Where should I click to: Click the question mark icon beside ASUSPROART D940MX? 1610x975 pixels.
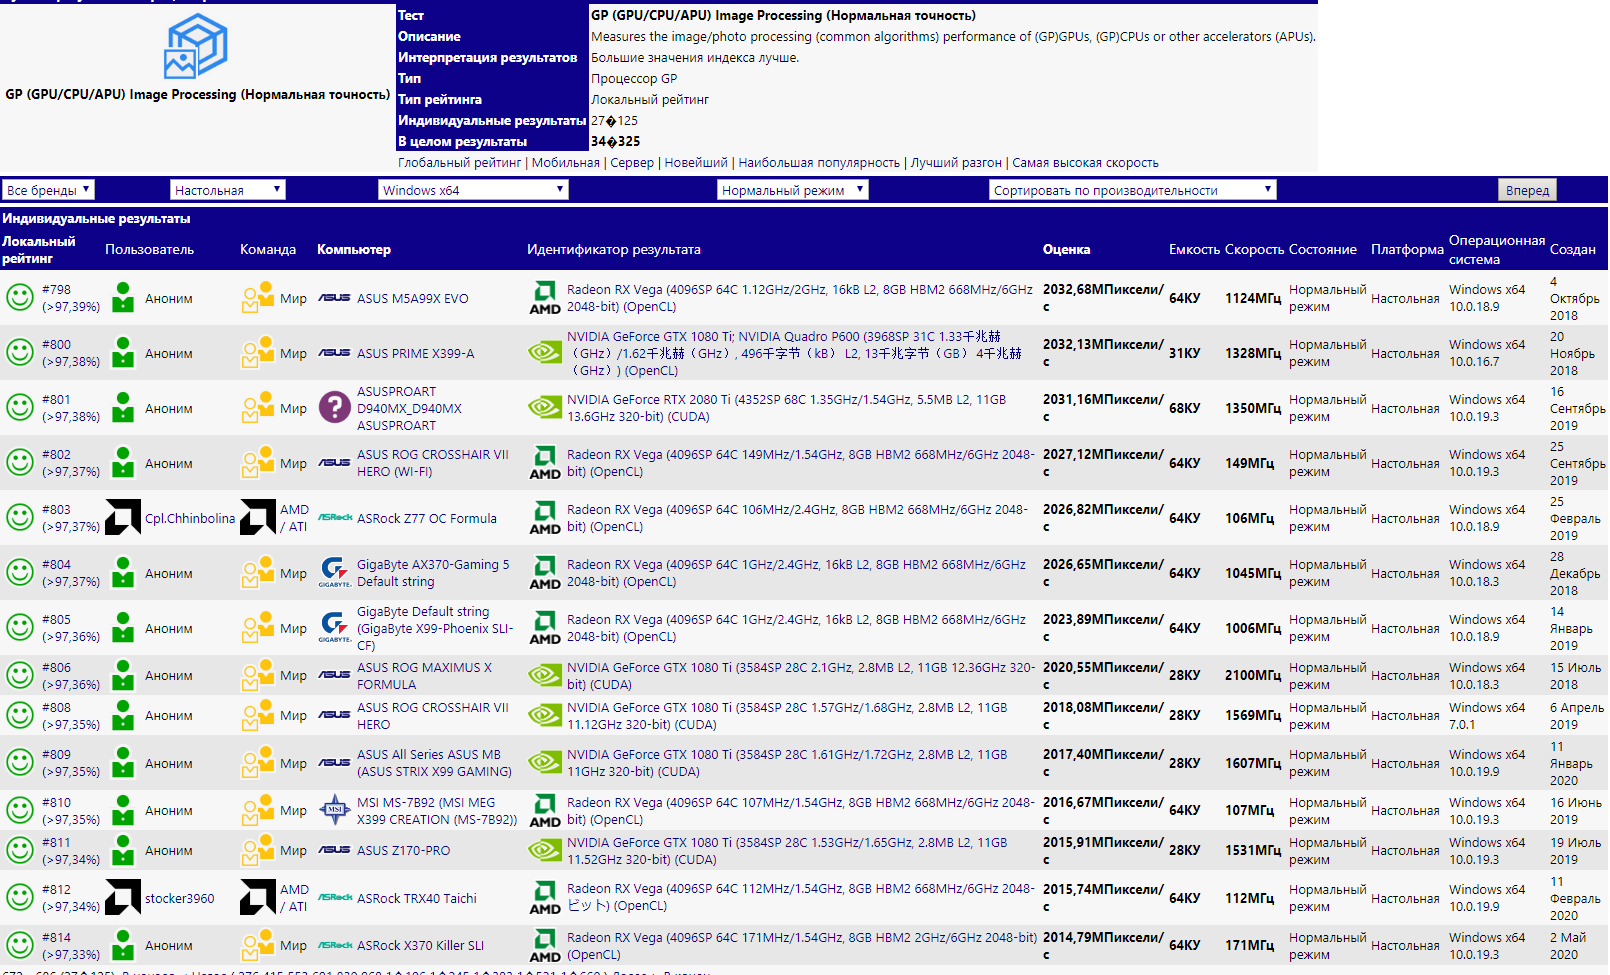pos(334,408)
